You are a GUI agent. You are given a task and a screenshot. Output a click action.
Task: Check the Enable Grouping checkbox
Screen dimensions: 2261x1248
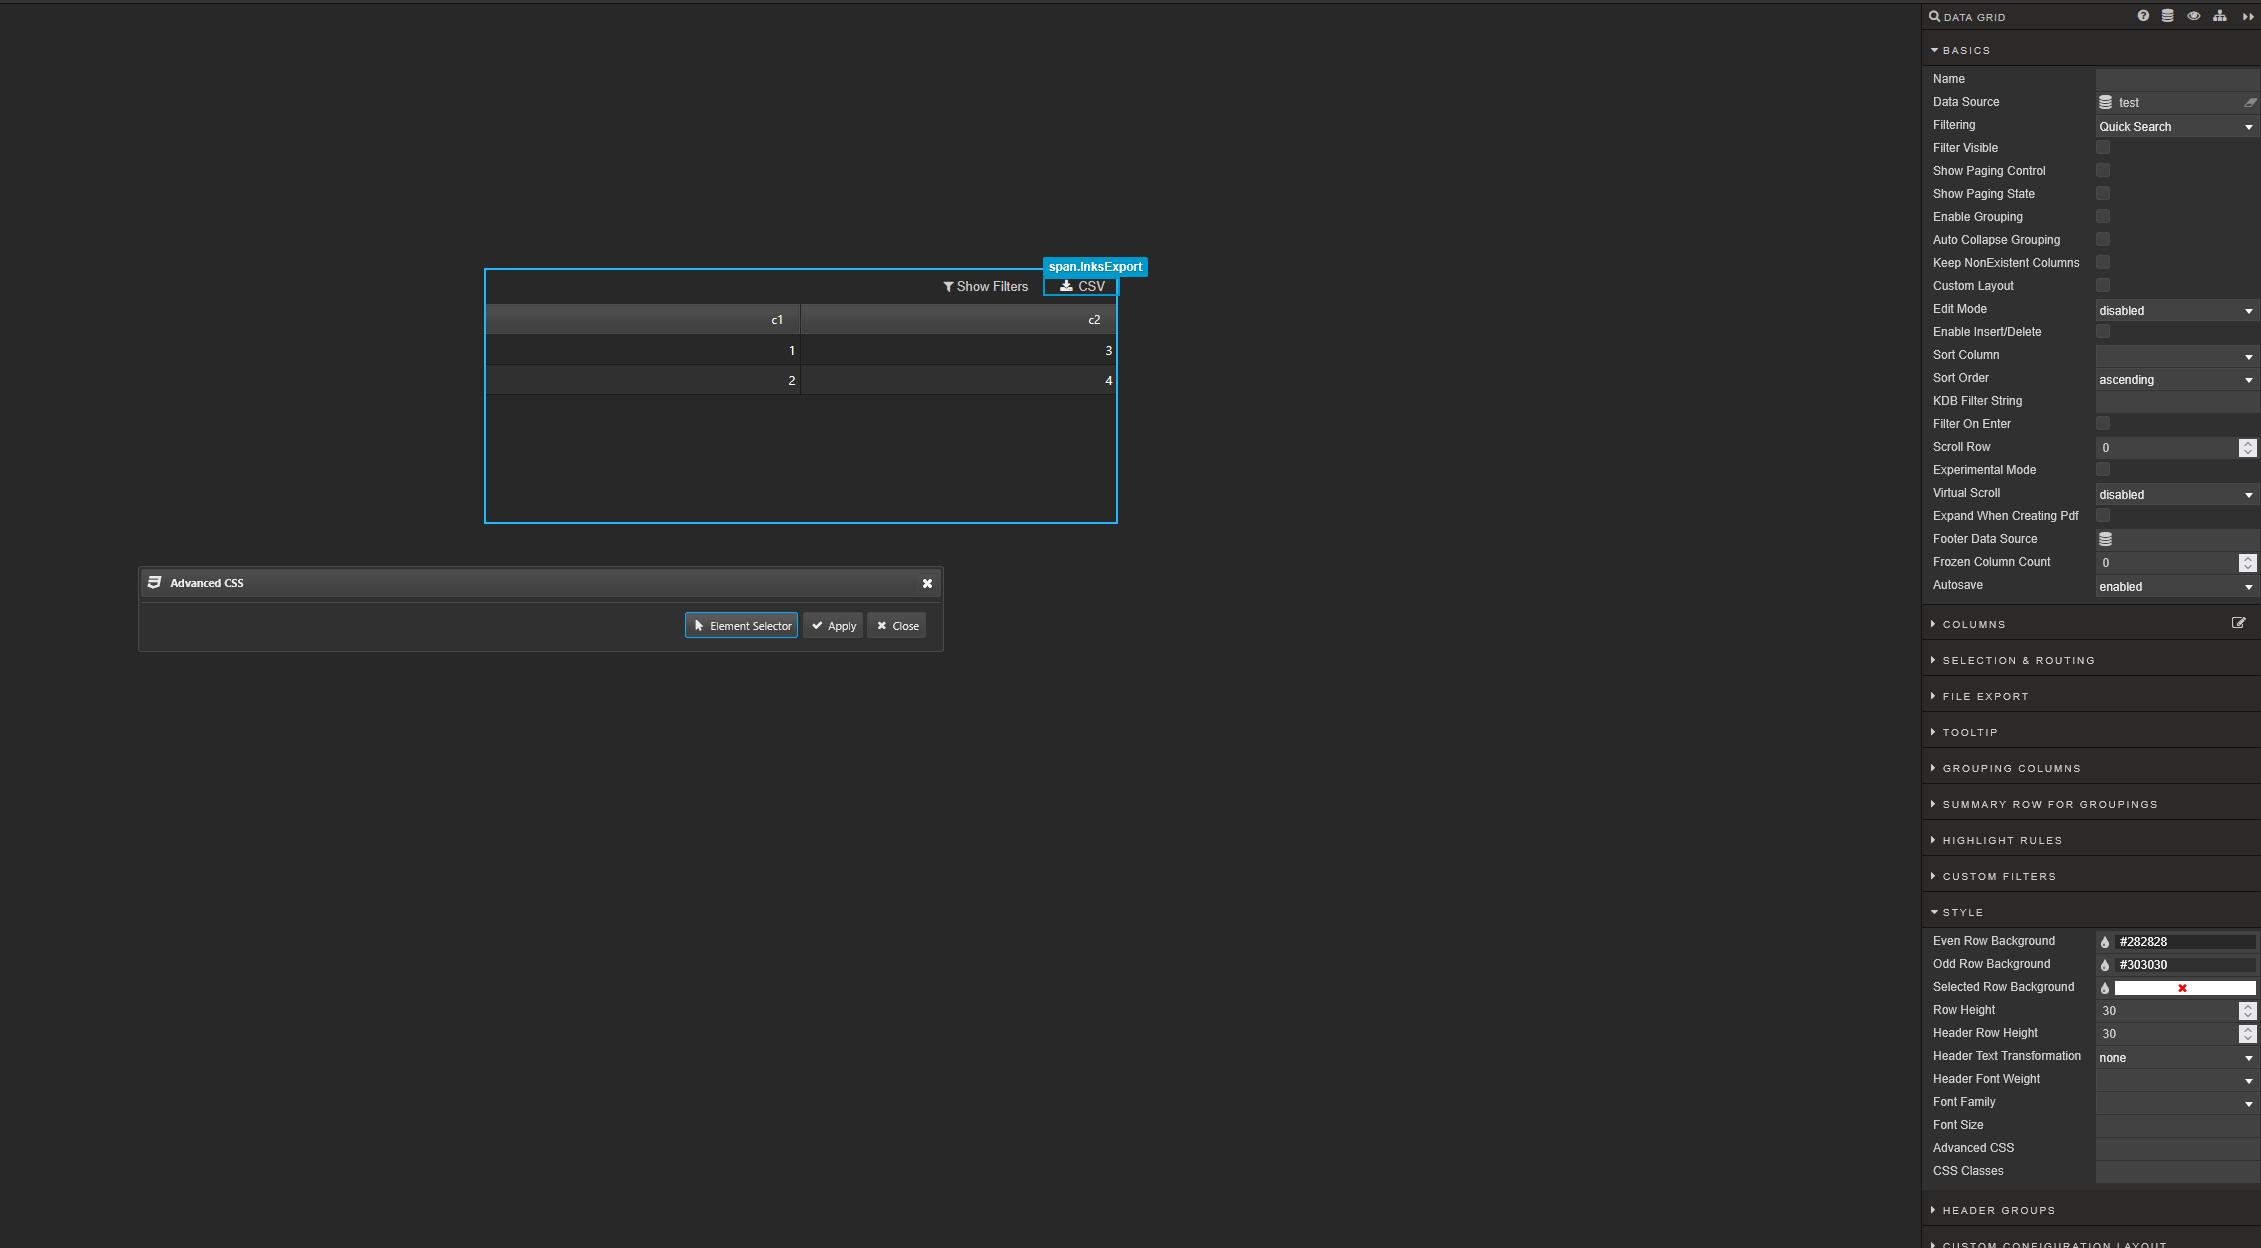(2102, 217)
